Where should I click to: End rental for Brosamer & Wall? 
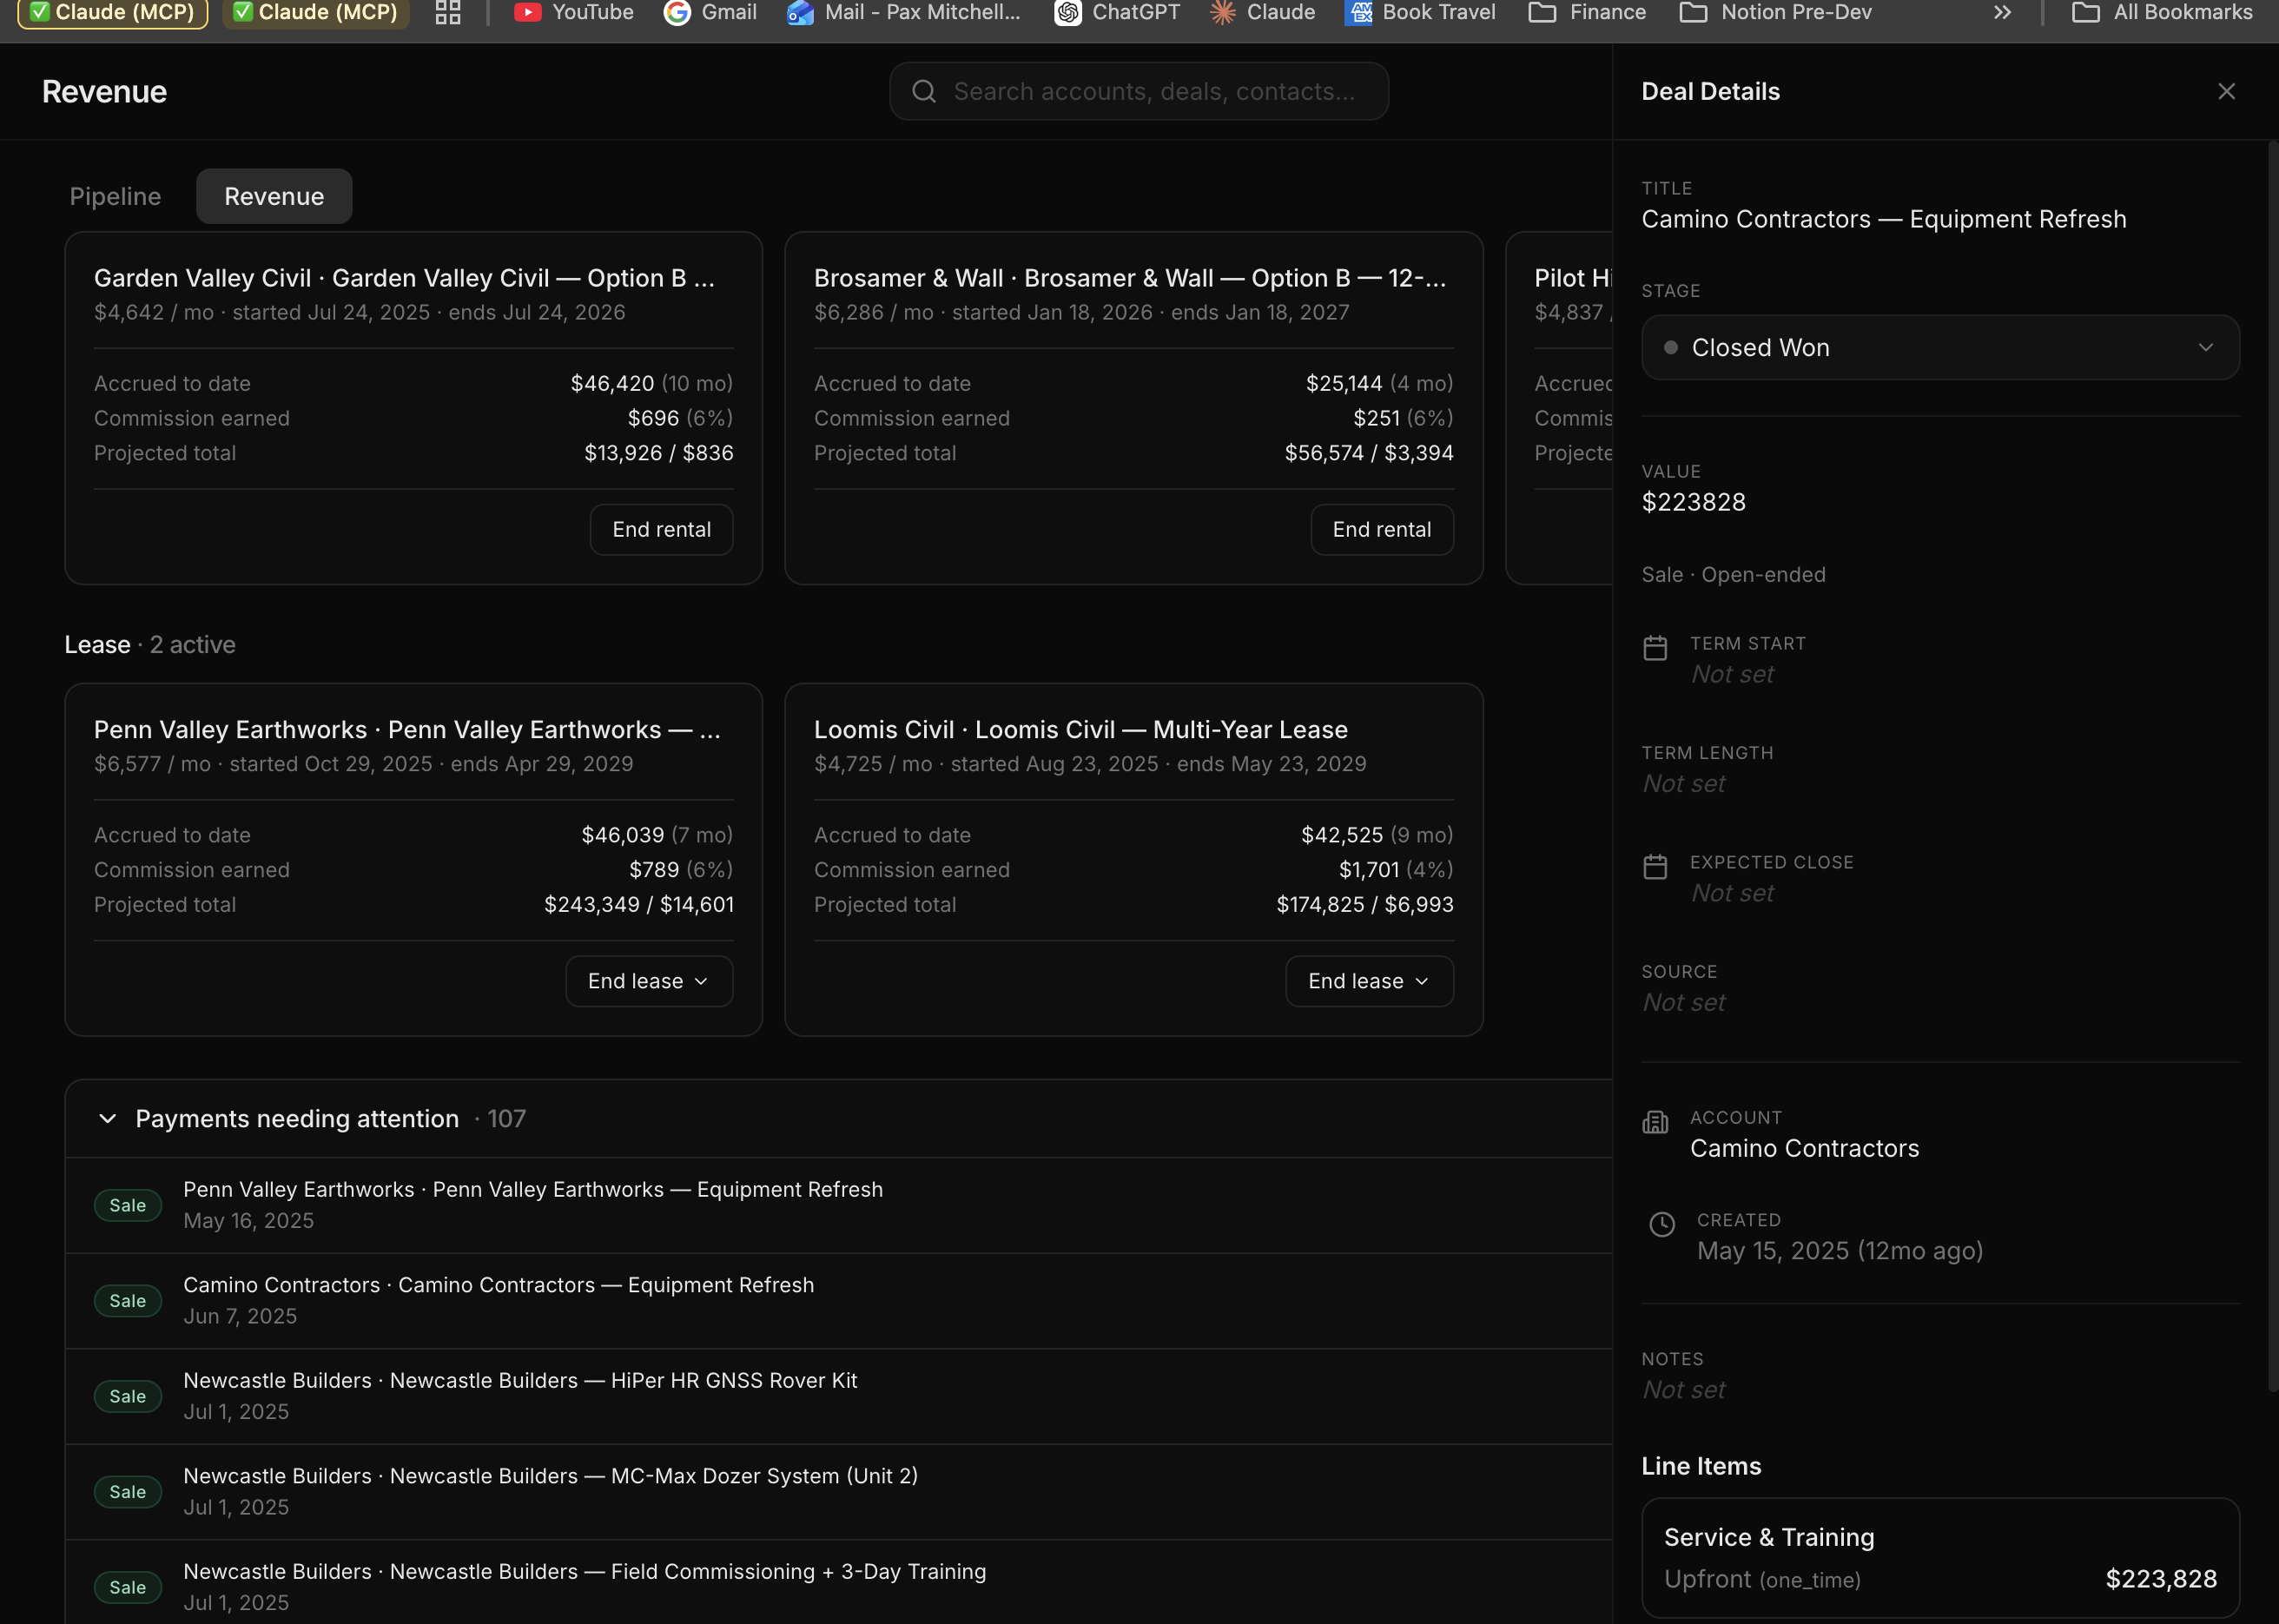pos(1381,529)
